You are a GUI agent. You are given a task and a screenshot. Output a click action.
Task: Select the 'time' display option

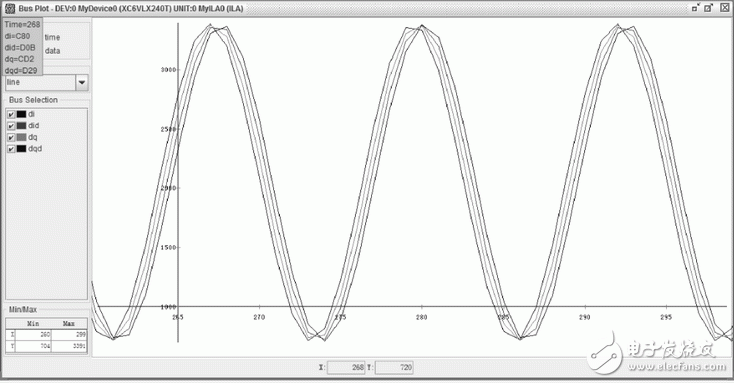coord(52,37)
